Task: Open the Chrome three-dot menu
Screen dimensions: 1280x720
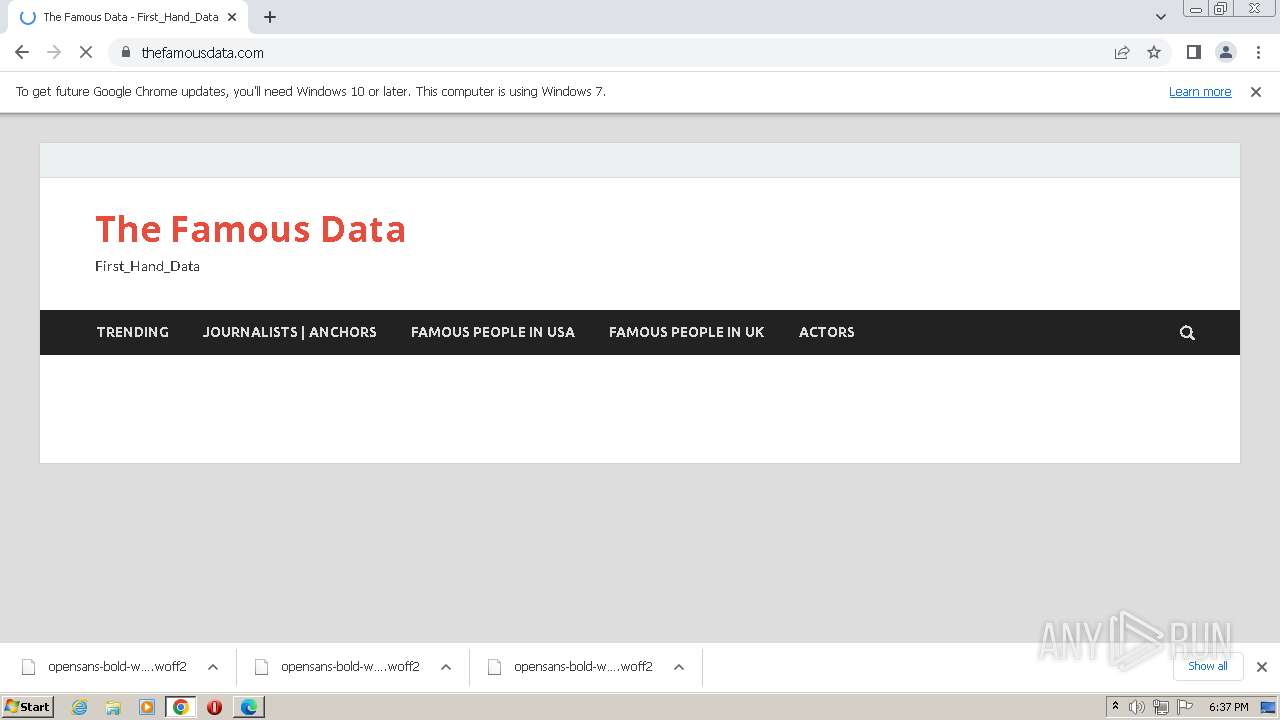Action: [x=1258, y=52]
